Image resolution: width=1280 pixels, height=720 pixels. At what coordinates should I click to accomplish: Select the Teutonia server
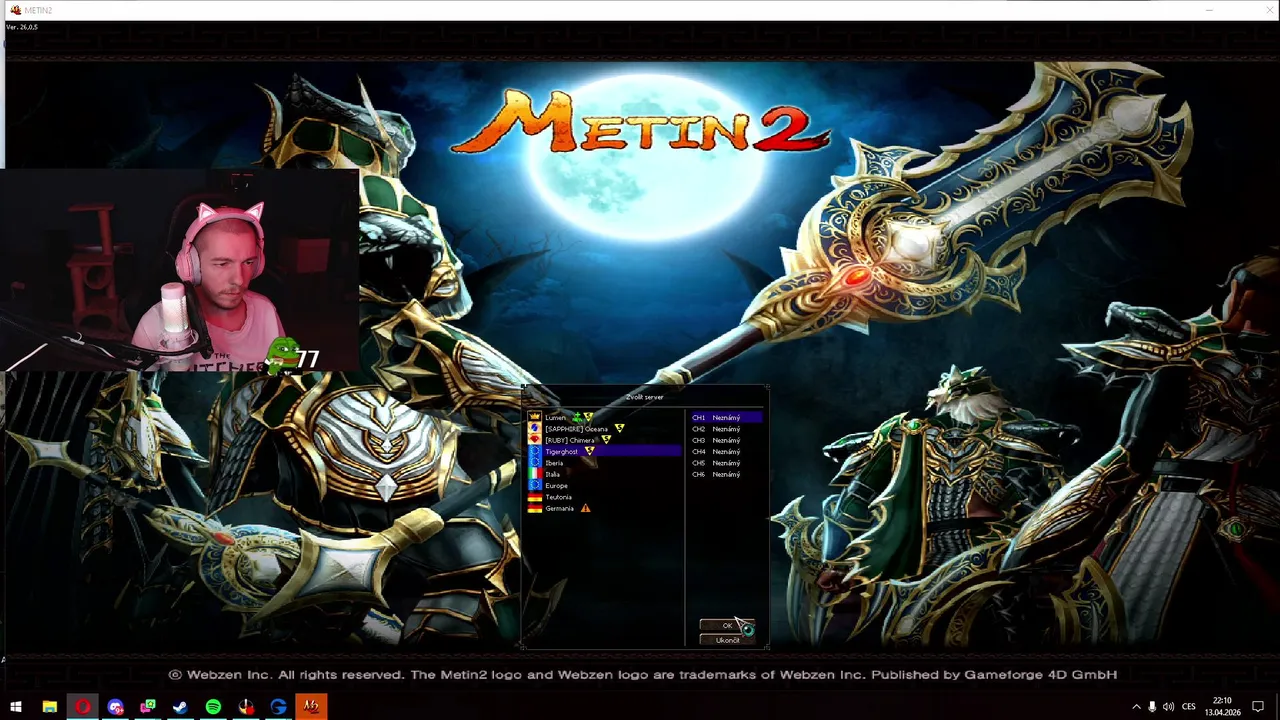[605, 497]
